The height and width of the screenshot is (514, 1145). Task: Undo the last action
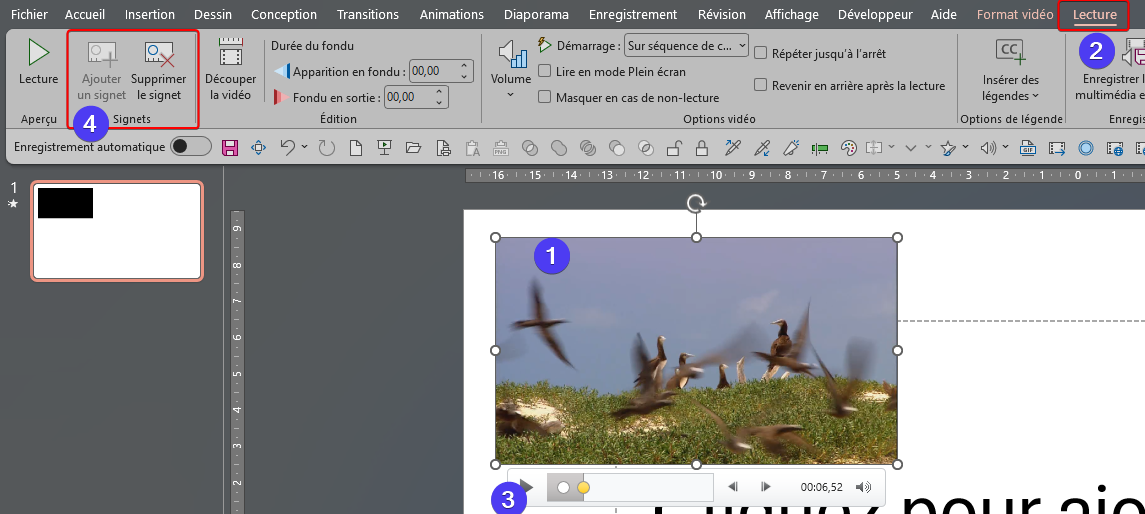pyautogui.click(x=288, y=148)
